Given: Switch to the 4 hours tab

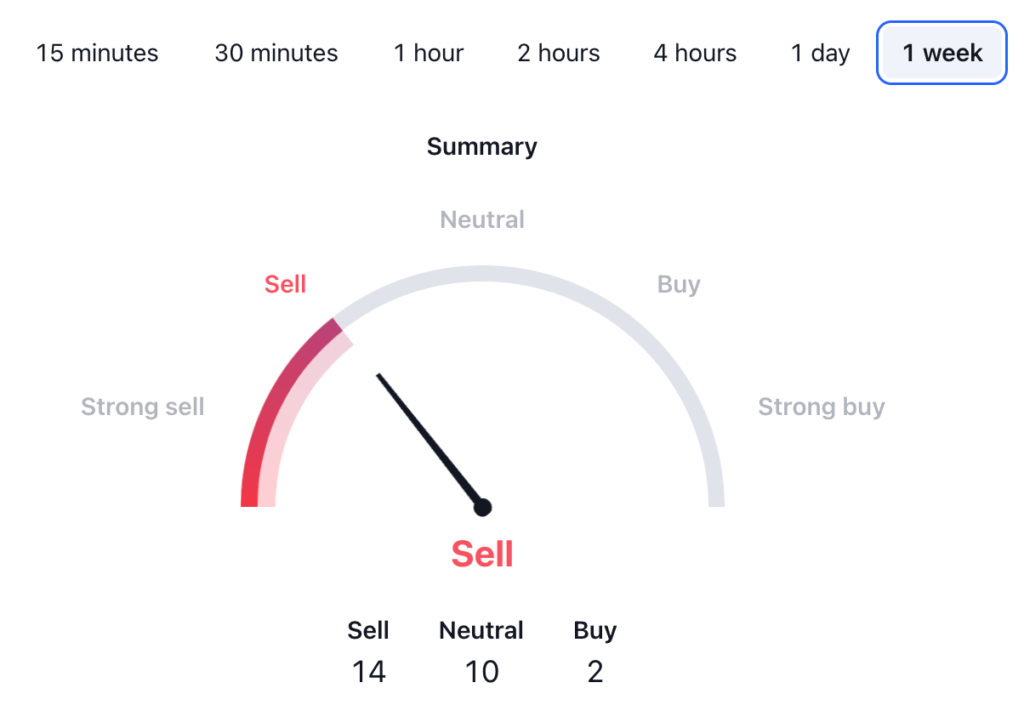Looking at the screenshot, I should pos(695,53).
